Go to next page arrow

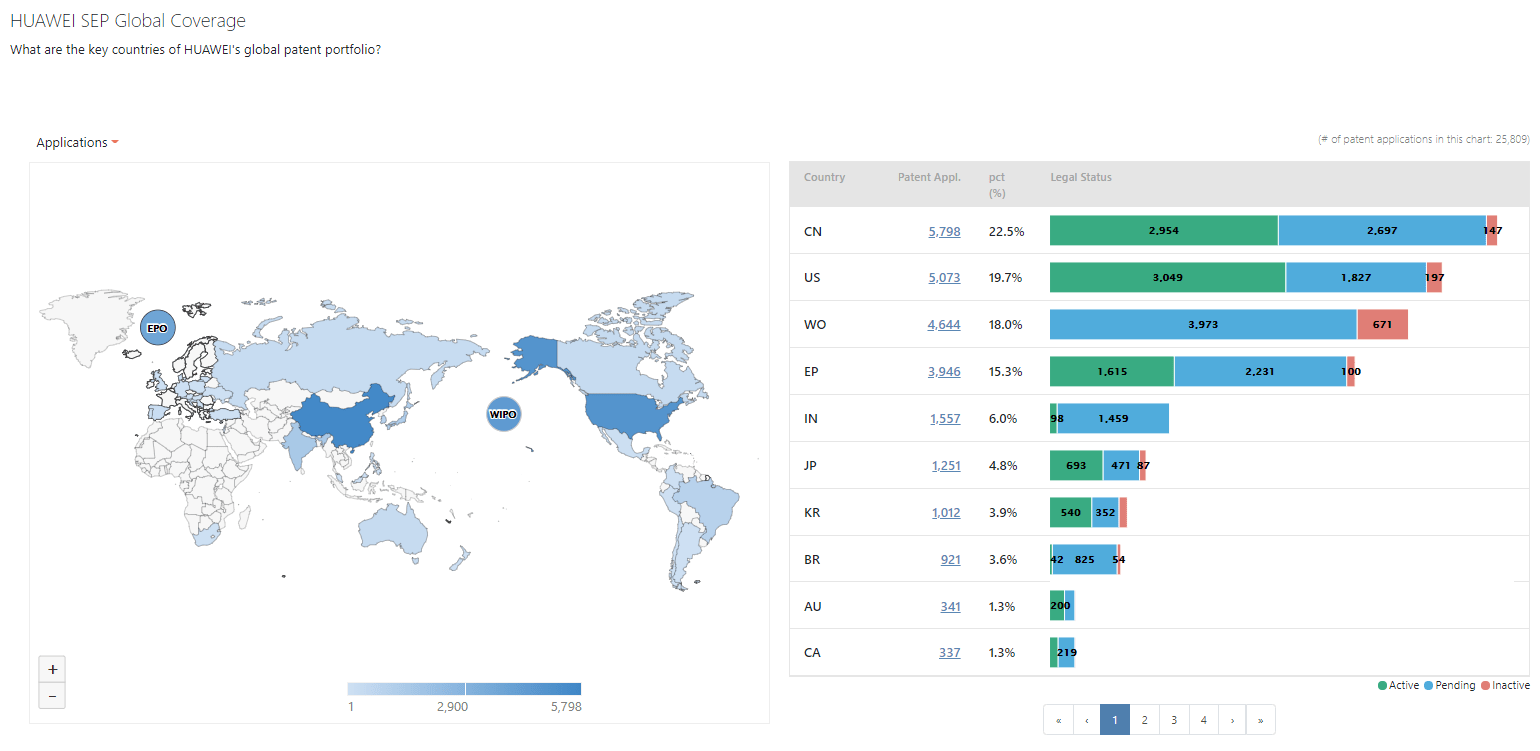pyautogui.click(x=1232, y=720)
